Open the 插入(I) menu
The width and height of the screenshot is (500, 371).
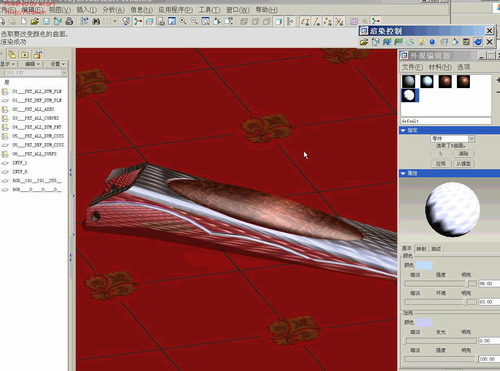[87, 10]
